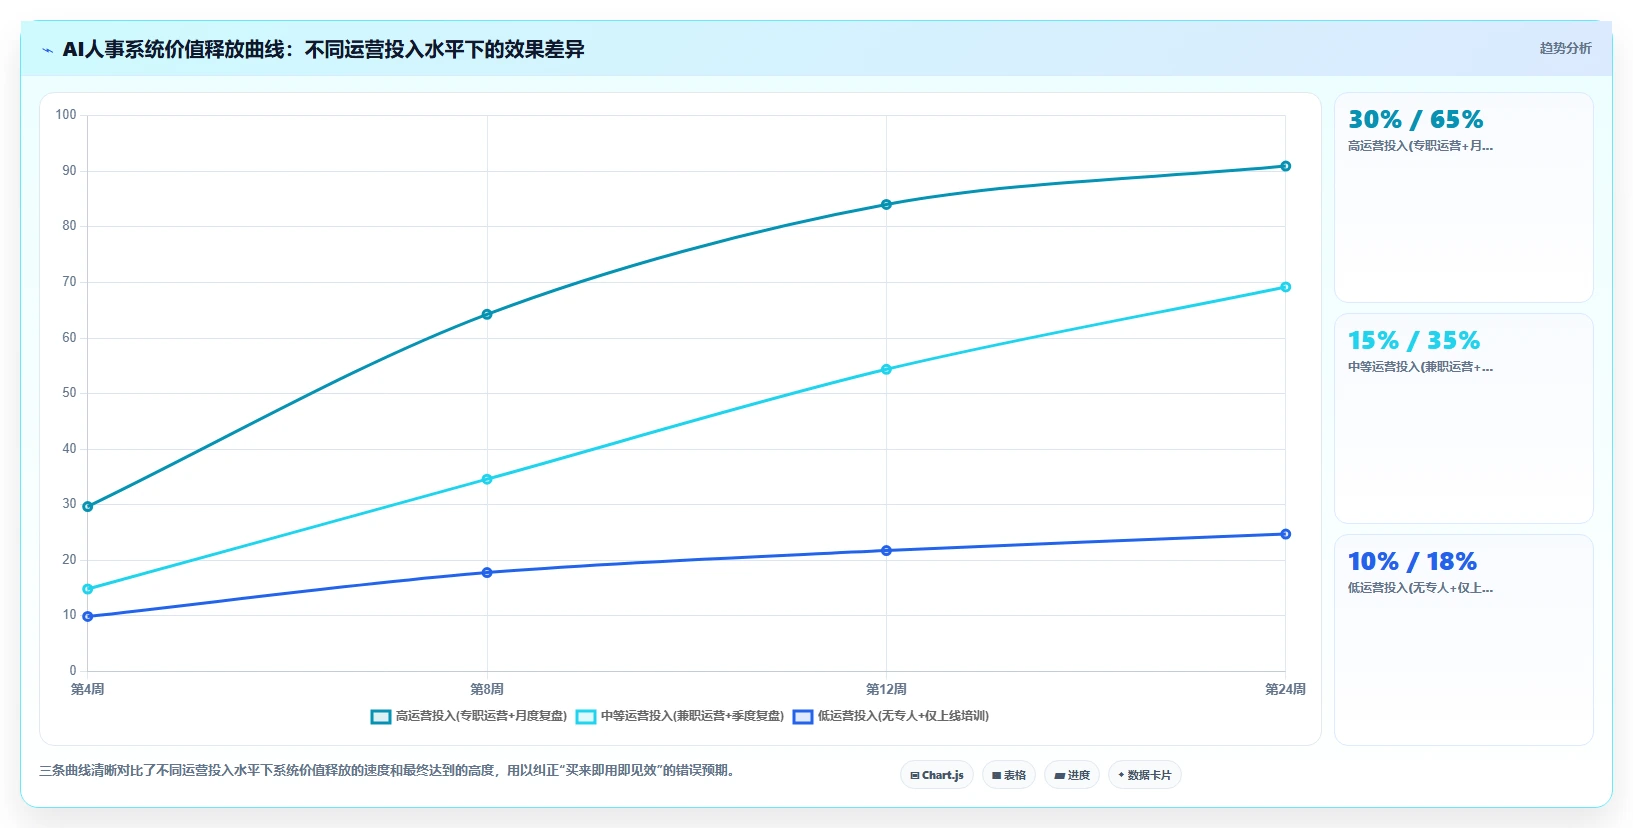Click the footer description starting 三条曲线清晰对比

pos(390,771)
